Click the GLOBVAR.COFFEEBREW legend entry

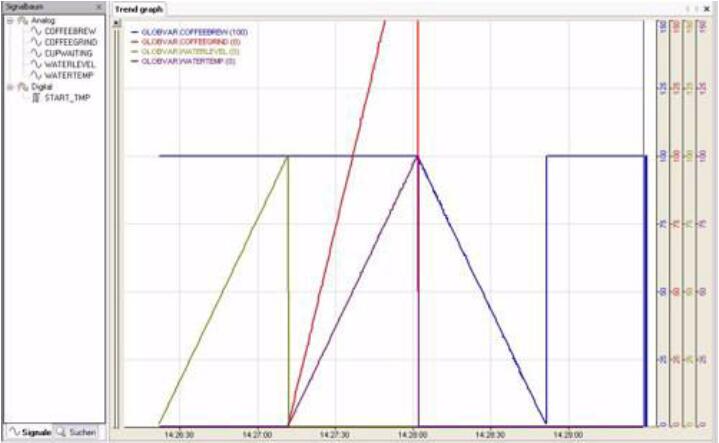point(190,32)
